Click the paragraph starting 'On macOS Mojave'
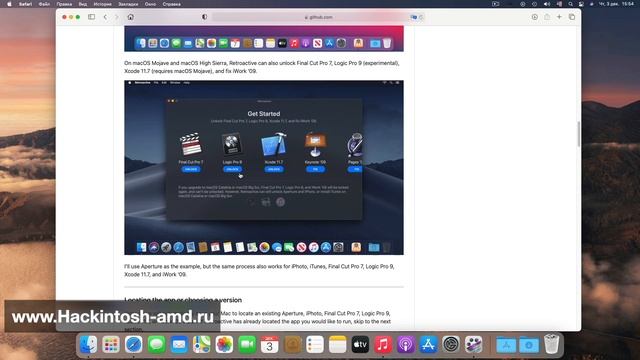The height and width of the screenshot is (360, 640). [262, 67]
